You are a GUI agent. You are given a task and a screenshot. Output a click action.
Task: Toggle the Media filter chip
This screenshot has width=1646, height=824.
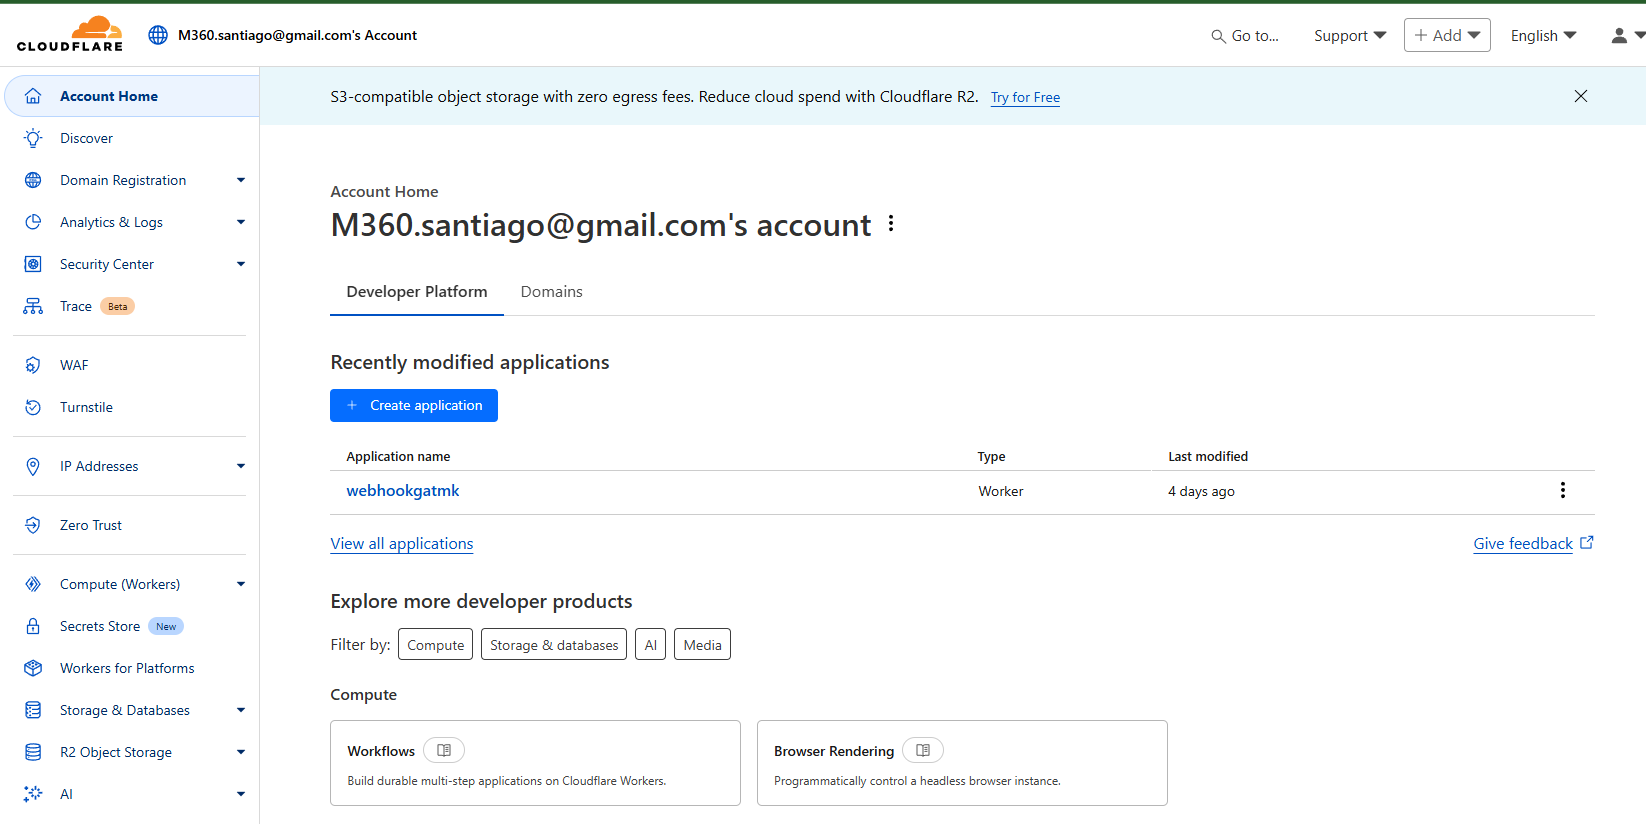[x=702, y=645]
